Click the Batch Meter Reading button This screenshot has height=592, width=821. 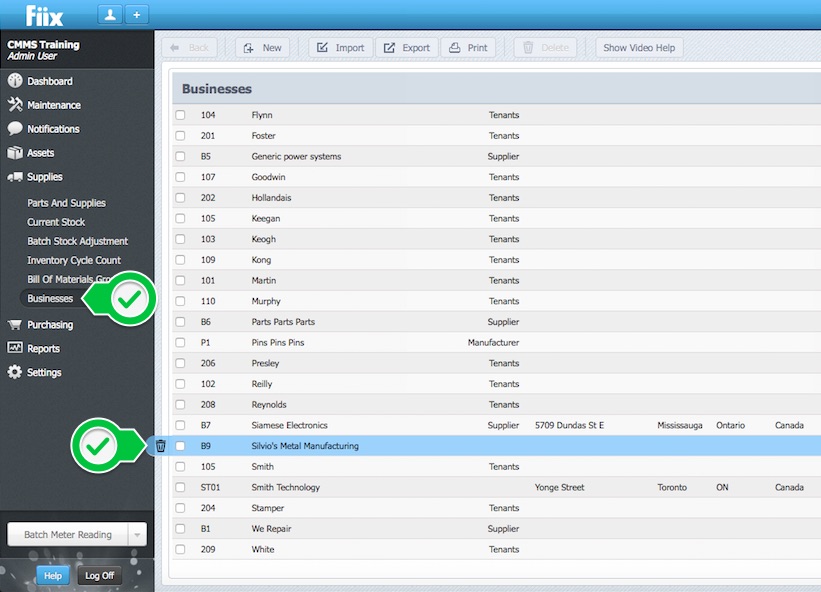coord(68,534)
